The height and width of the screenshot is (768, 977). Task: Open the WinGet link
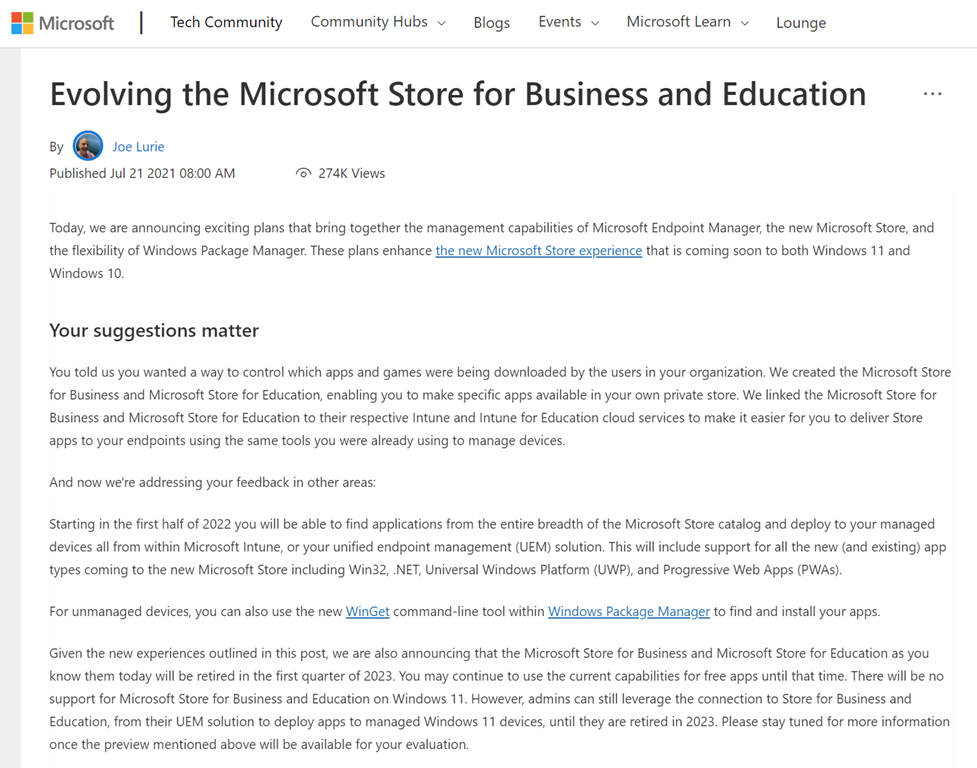[x=367, y=611]
